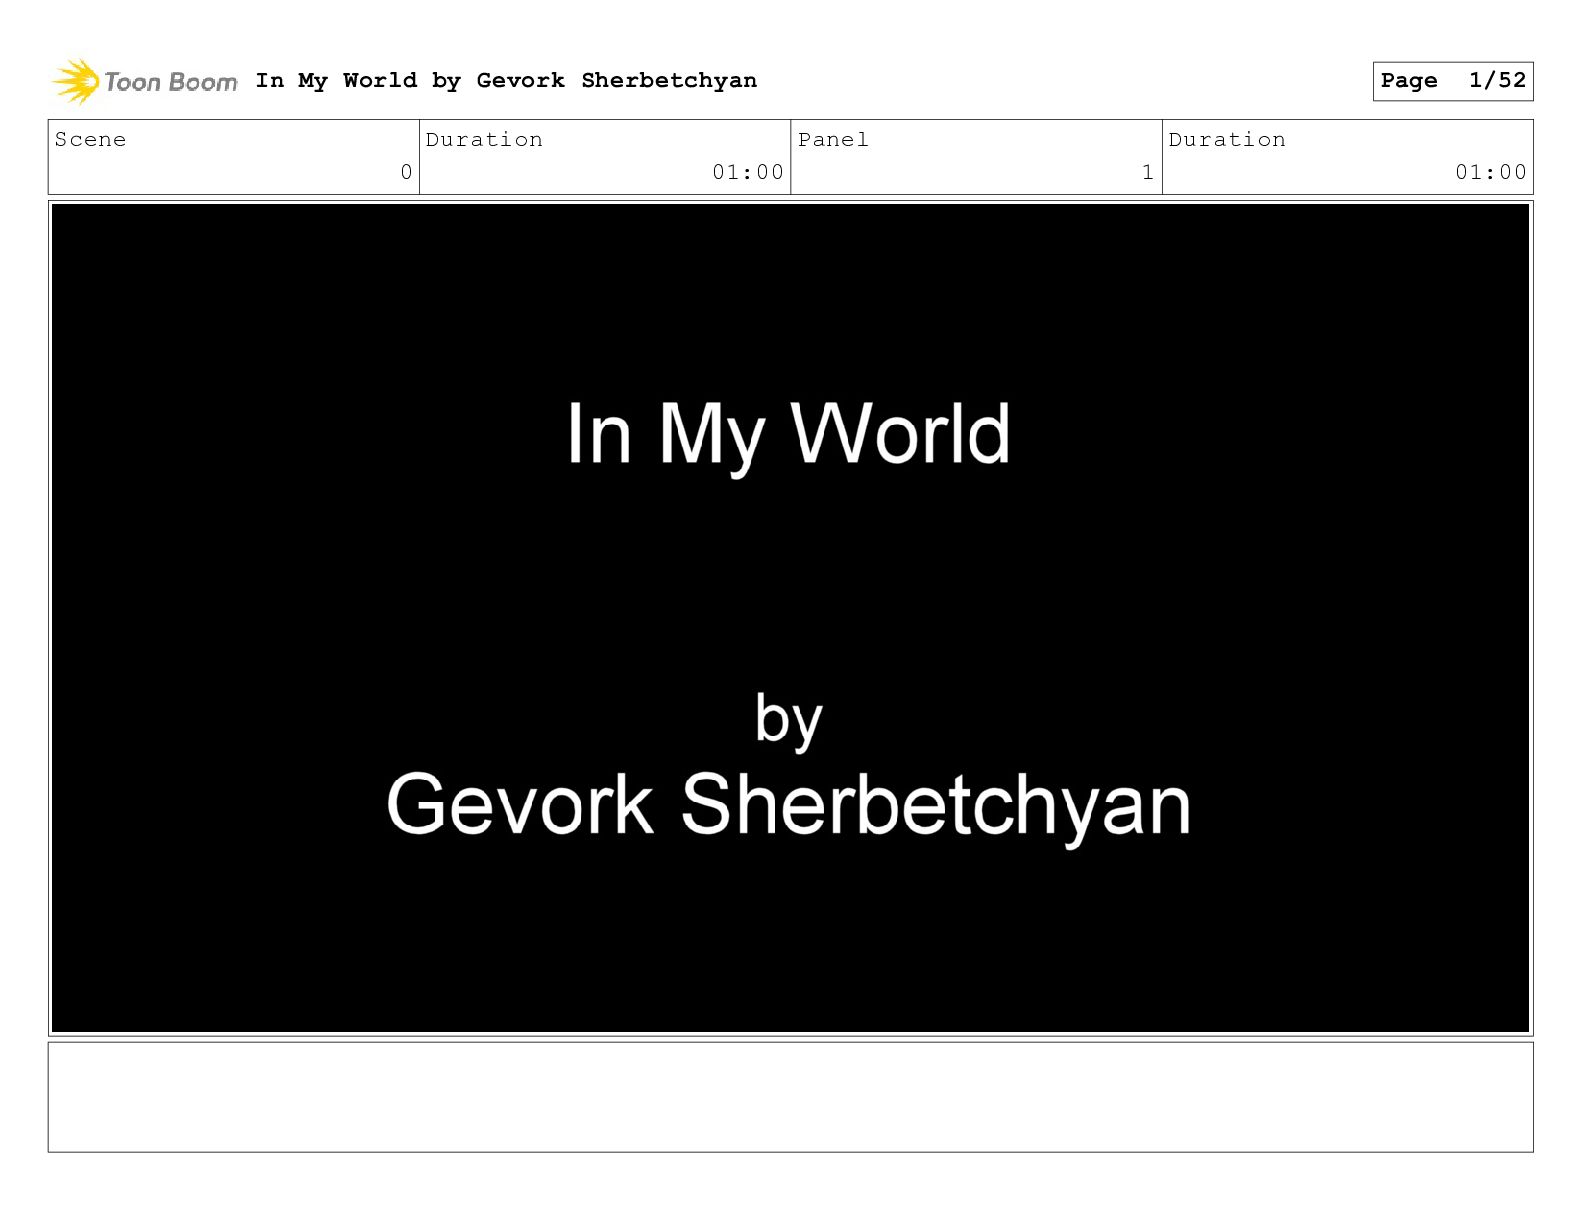This screenshot has height=1224, width=1584.
Task: Click the empty notes box below the panel
Action: point(790,1097)
